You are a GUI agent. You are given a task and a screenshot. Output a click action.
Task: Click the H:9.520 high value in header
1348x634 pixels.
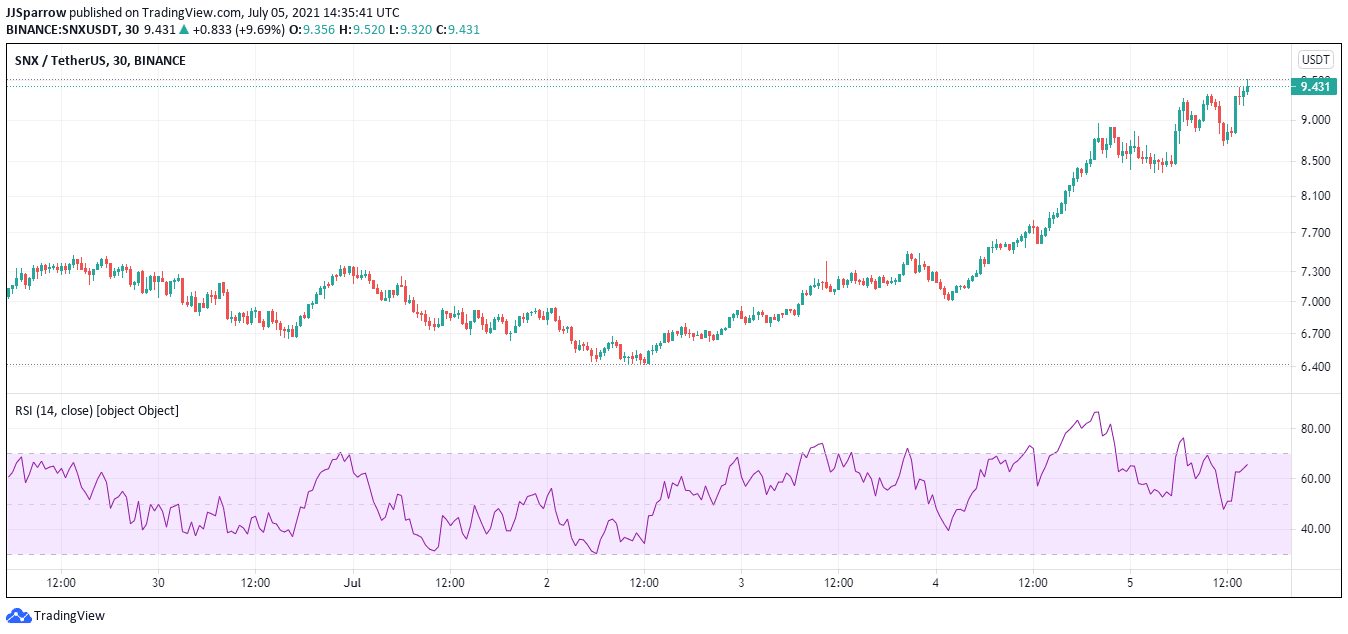[x=364, y=29]
